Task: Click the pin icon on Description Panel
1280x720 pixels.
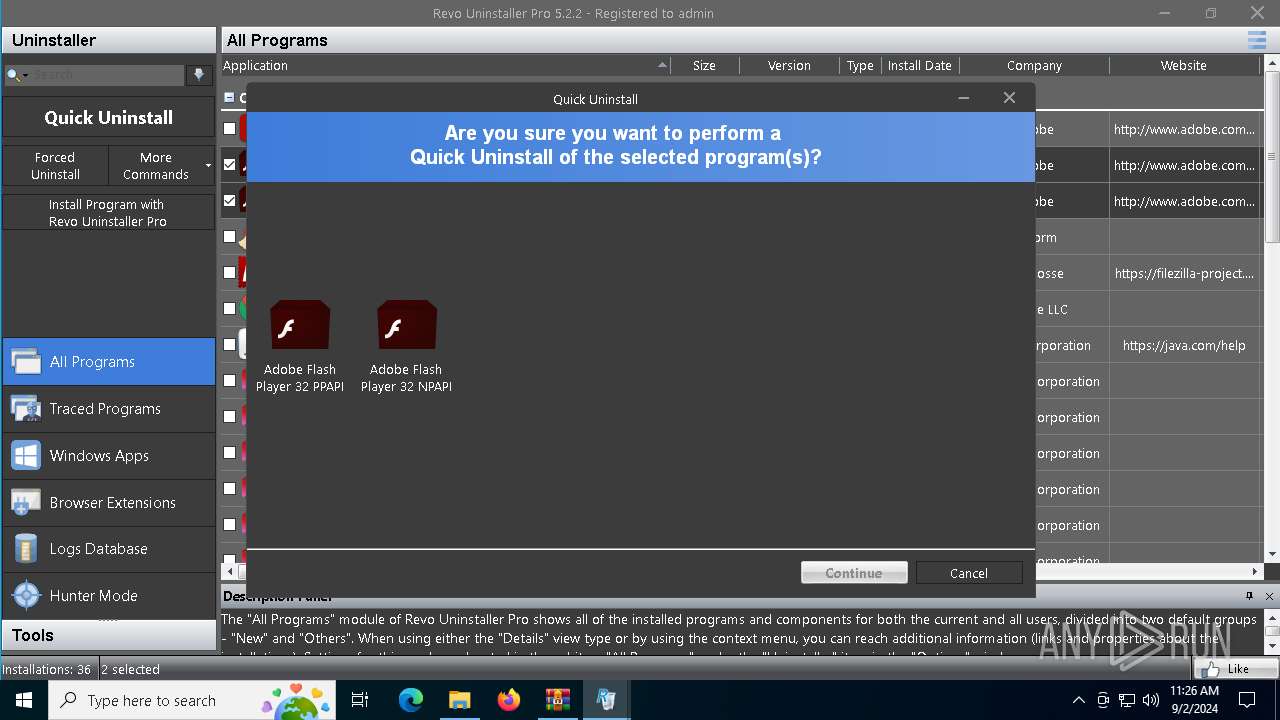Action: pos(1249,596)
